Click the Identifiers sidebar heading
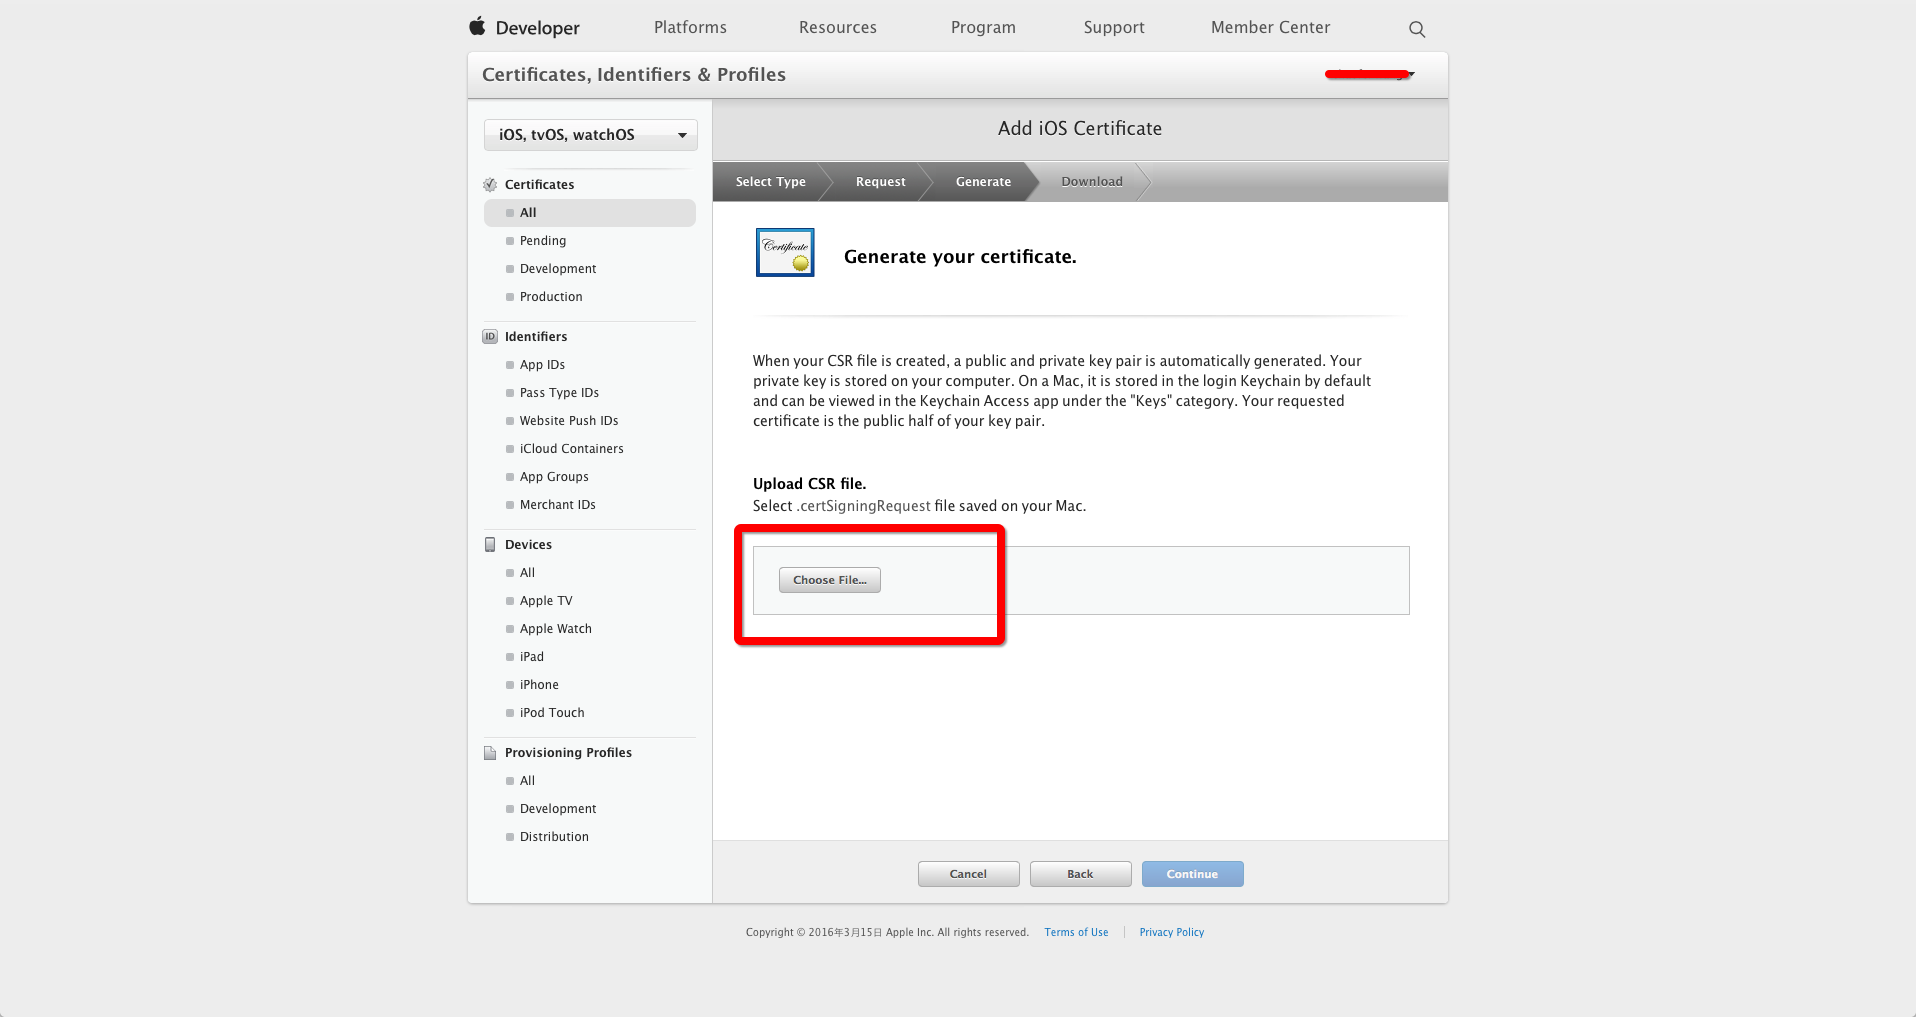The width and height of the screenshot is (1916, 1017). (x=536, y=337)
